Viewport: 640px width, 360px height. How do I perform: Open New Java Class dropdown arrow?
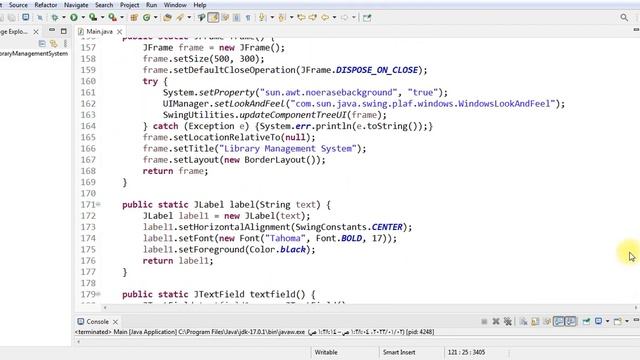(156, 18)
